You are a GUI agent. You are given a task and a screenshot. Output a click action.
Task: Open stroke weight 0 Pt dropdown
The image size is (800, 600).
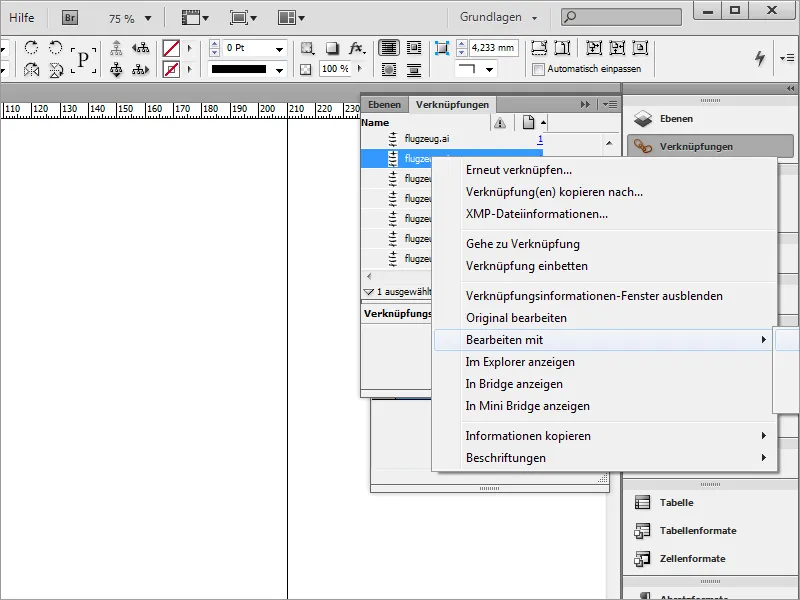[x=279, y=49]
